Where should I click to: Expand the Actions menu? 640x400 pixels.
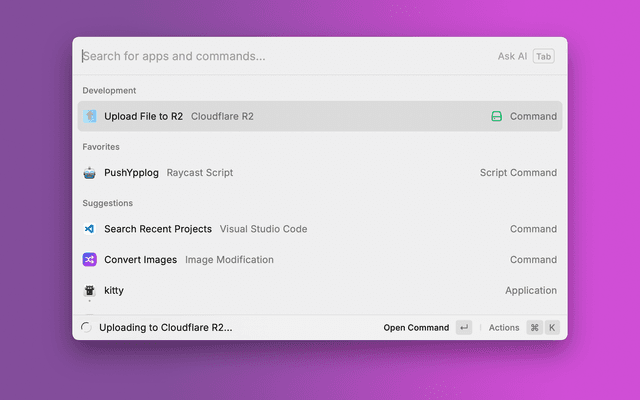[x=504, y=327]
